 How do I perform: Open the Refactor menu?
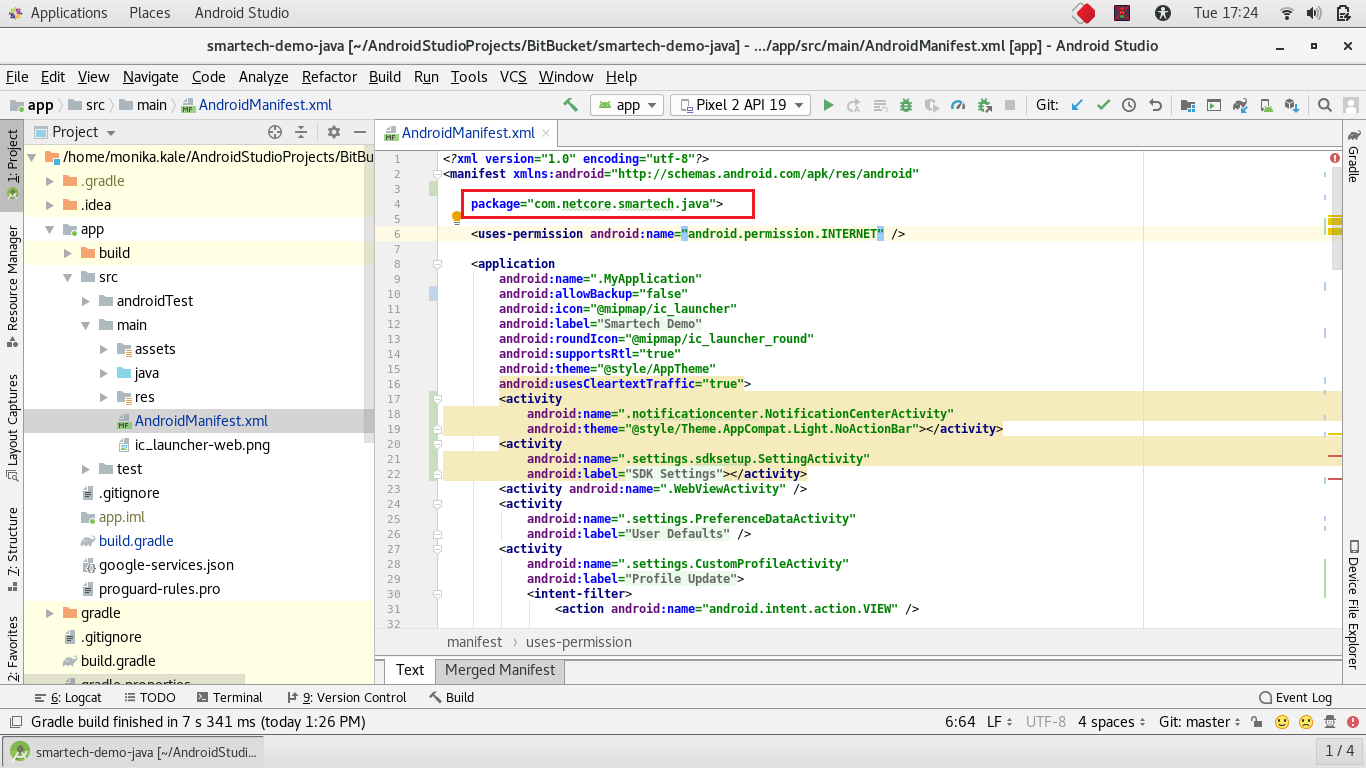[329, 77]
